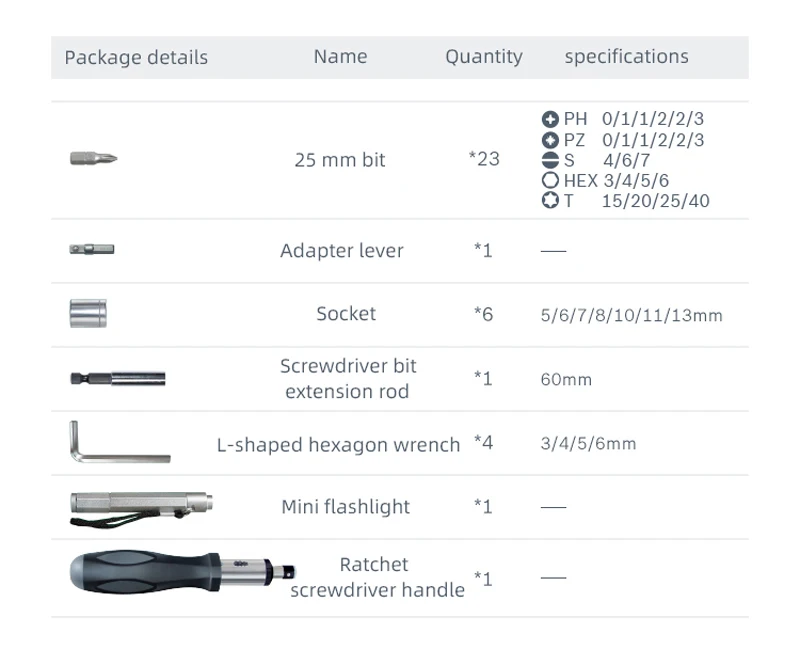Click the 60mm specification text

click(566, 380)
